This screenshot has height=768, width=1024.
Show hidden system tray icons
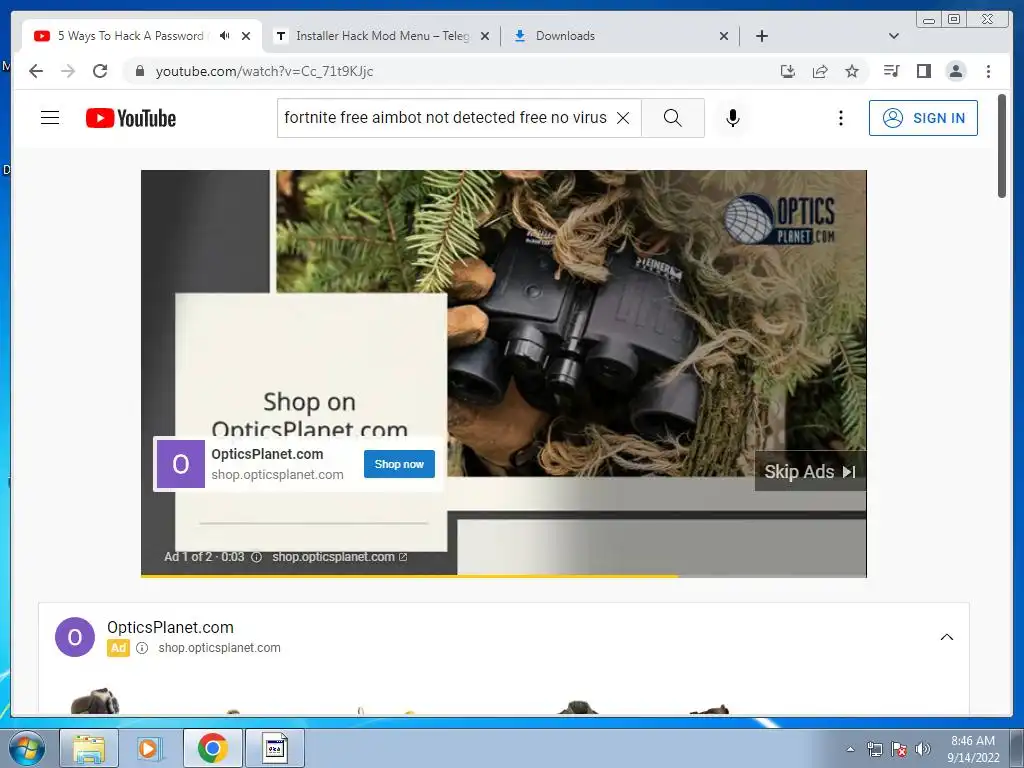(x=850, y=749)
